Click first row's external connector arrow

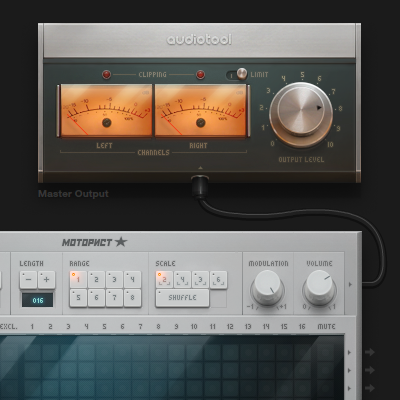370,352
